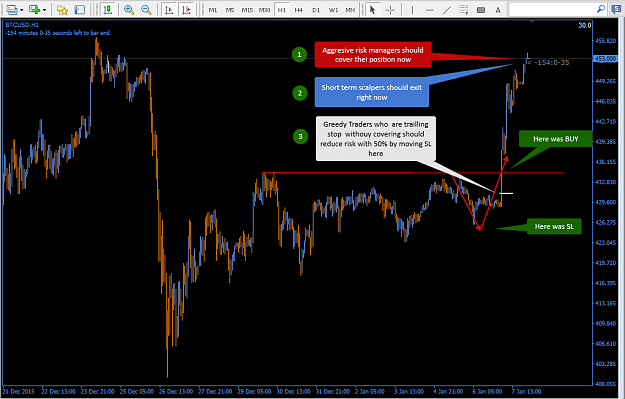The width and height of the screenshot is (625, 399).
Task: Click the 453.000 current price tag
Action: tap(605, 59)
